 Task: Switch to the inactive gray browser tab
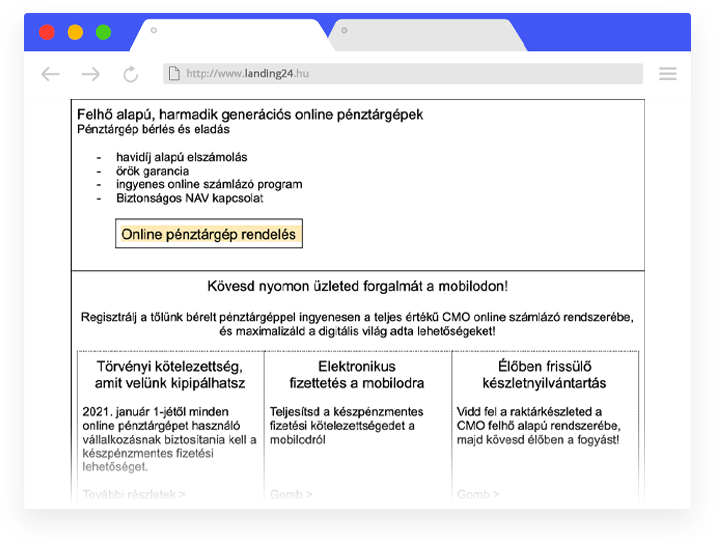point(425,35)
